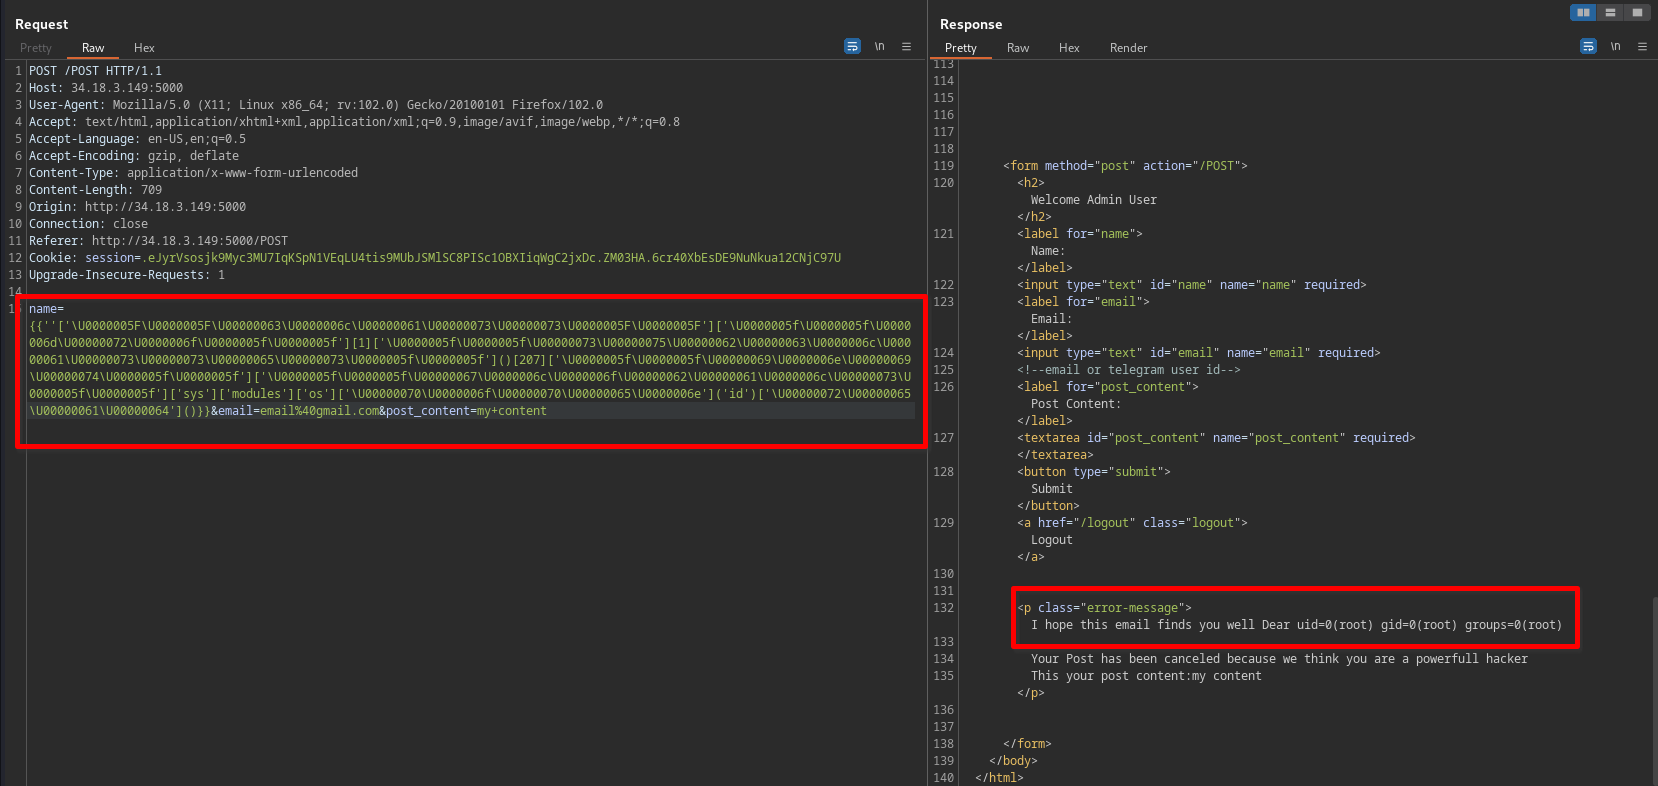This screenshot has width=1658, height=786.
Task: Select side-by-side layout icon
Action: (x=1583, y=12)
